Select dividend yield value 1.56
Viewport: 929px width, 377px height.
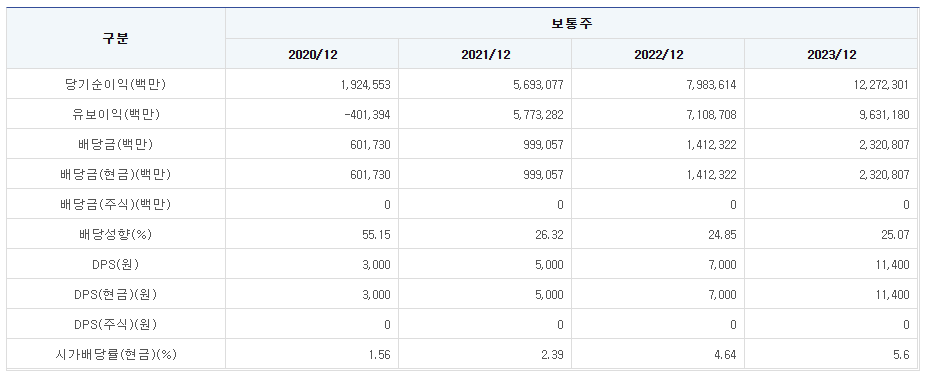[x=379, y=355]
